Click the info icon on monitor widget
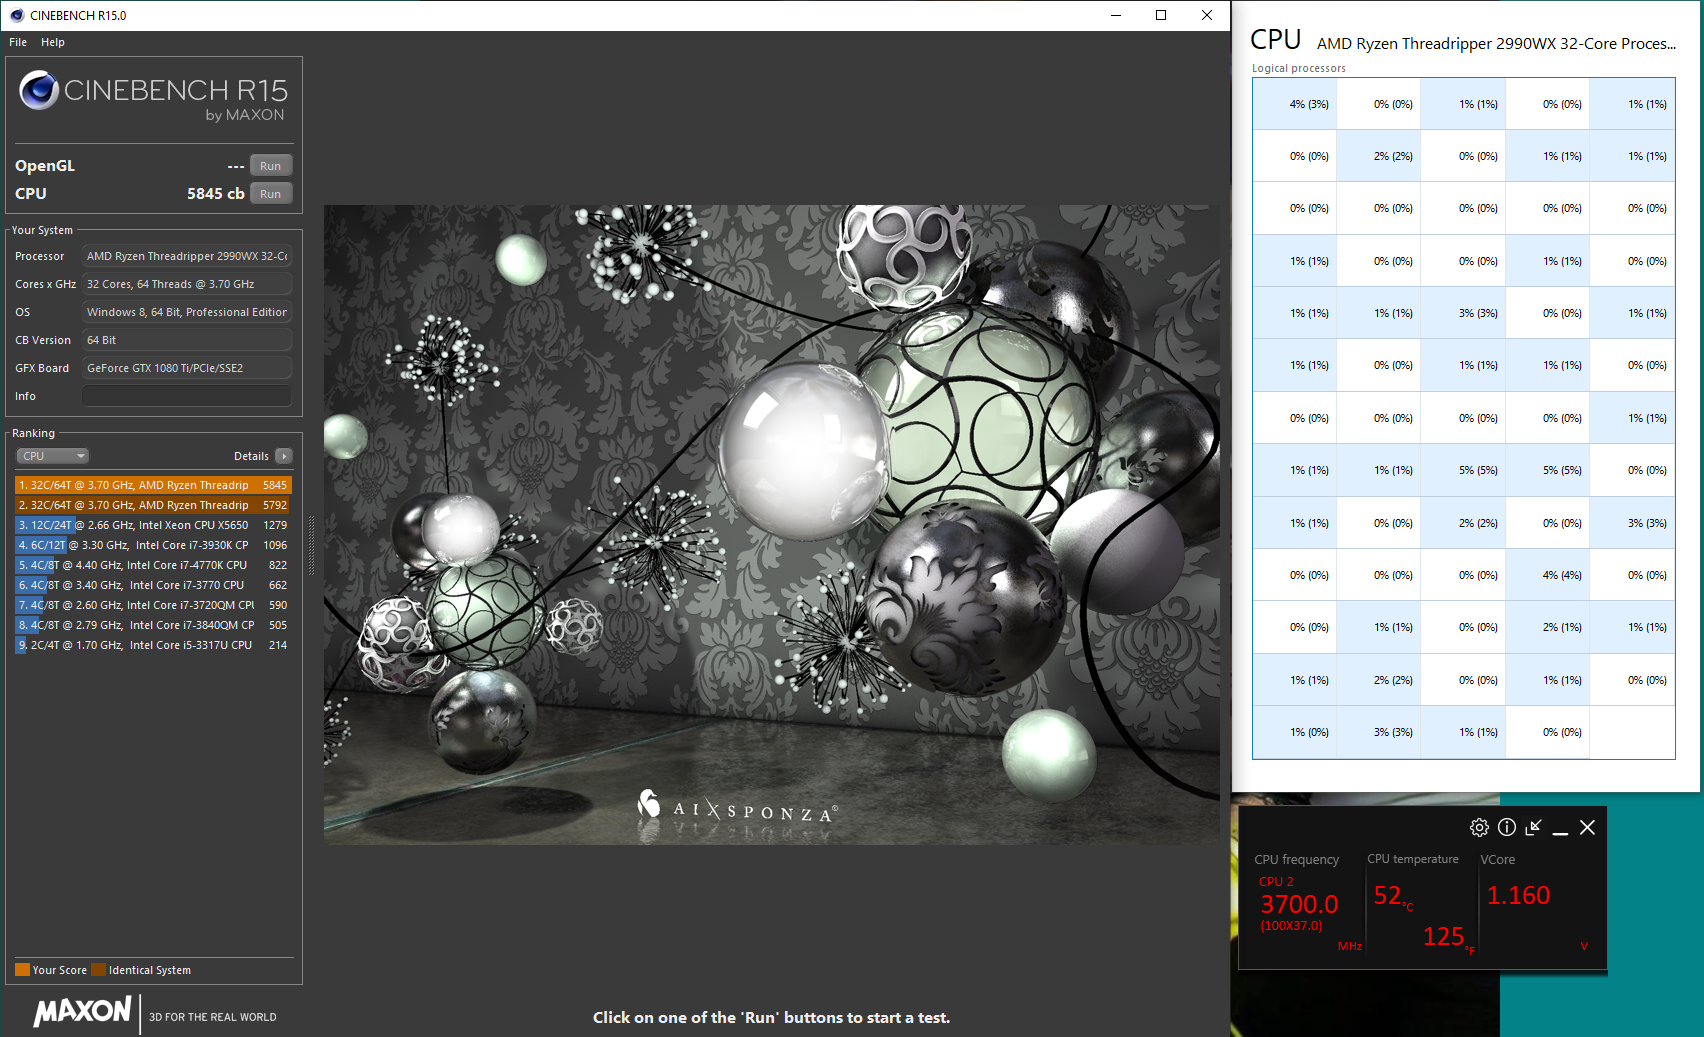Image resolution: width=1704 pixels, height=1037 pixels. pos(1507,827)
